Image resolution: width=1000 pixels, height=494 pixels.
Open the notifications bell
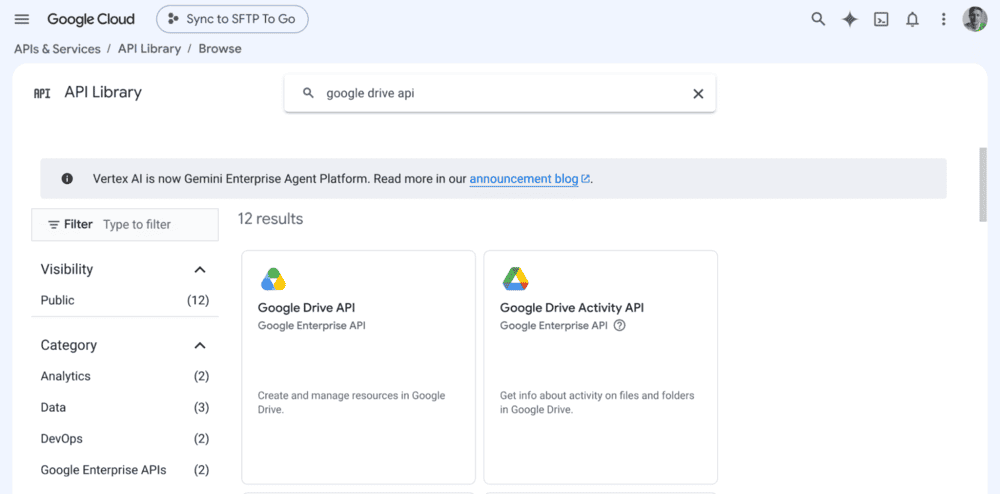point(913,19)
